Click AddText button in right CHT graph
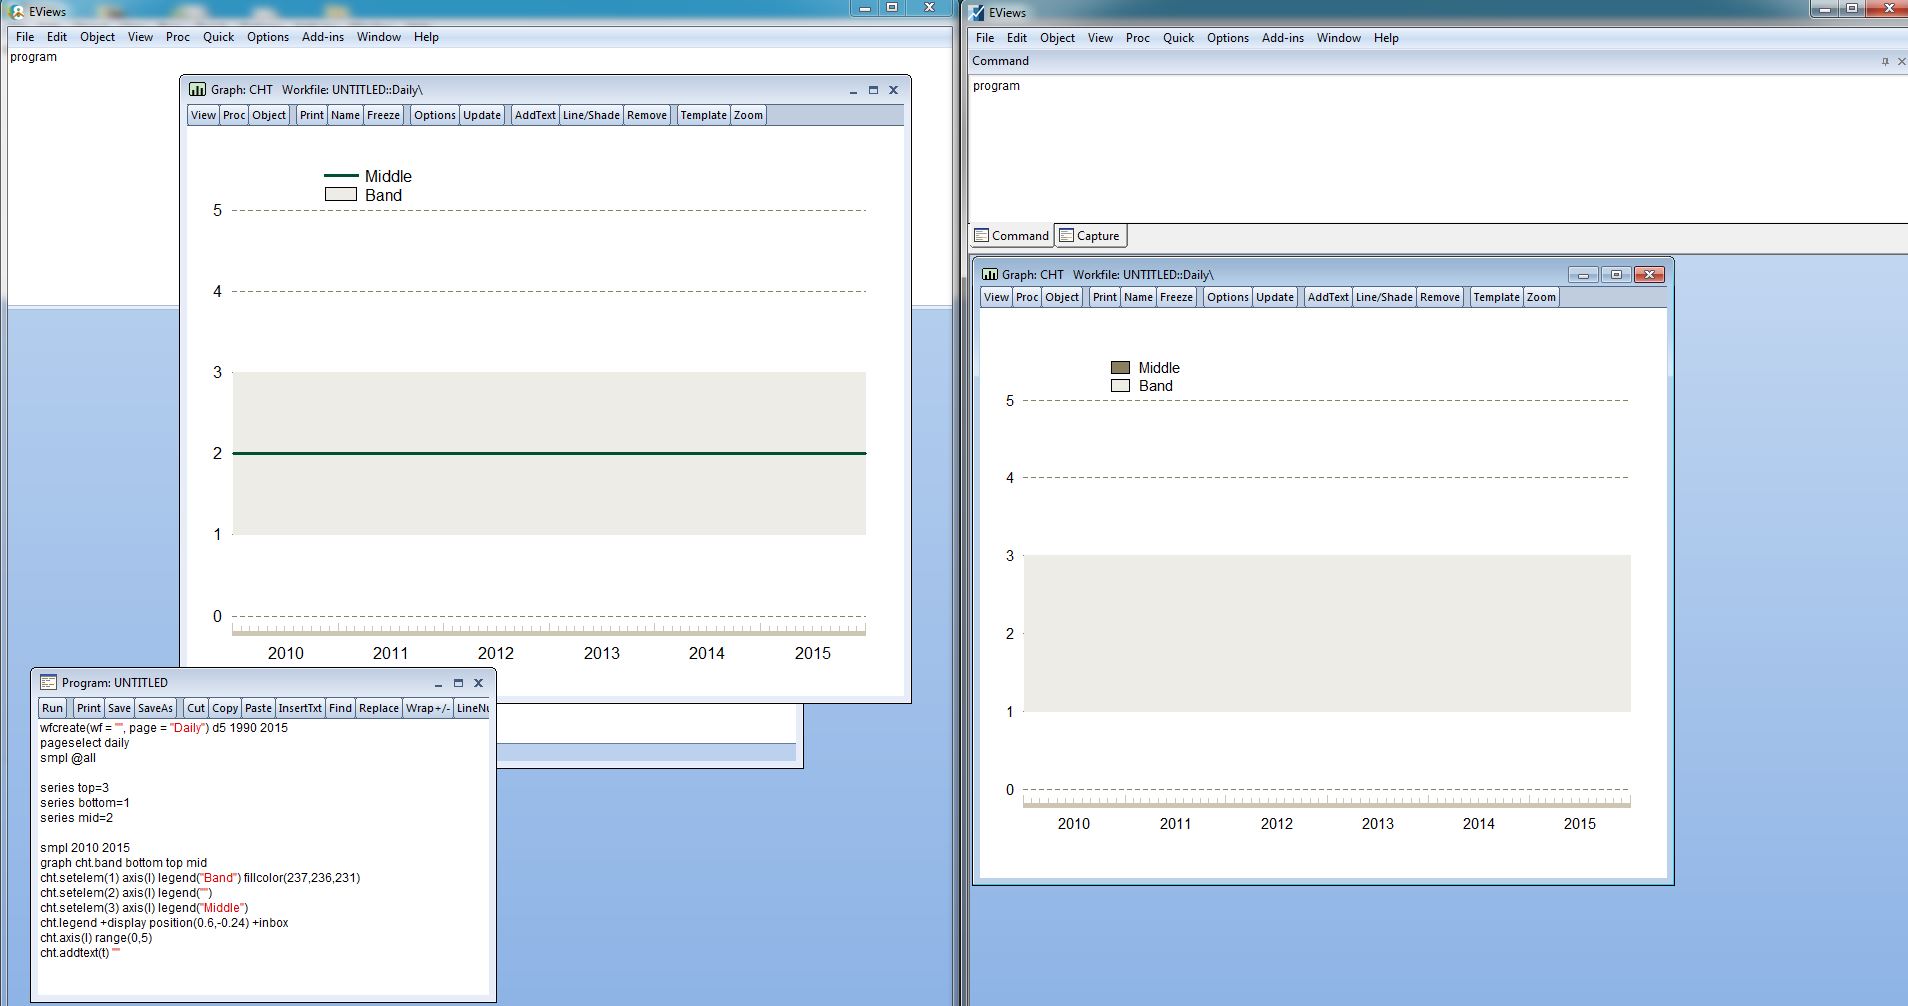The height and width of the screenshot is (1006, 1908). (x=1328, y=297)
